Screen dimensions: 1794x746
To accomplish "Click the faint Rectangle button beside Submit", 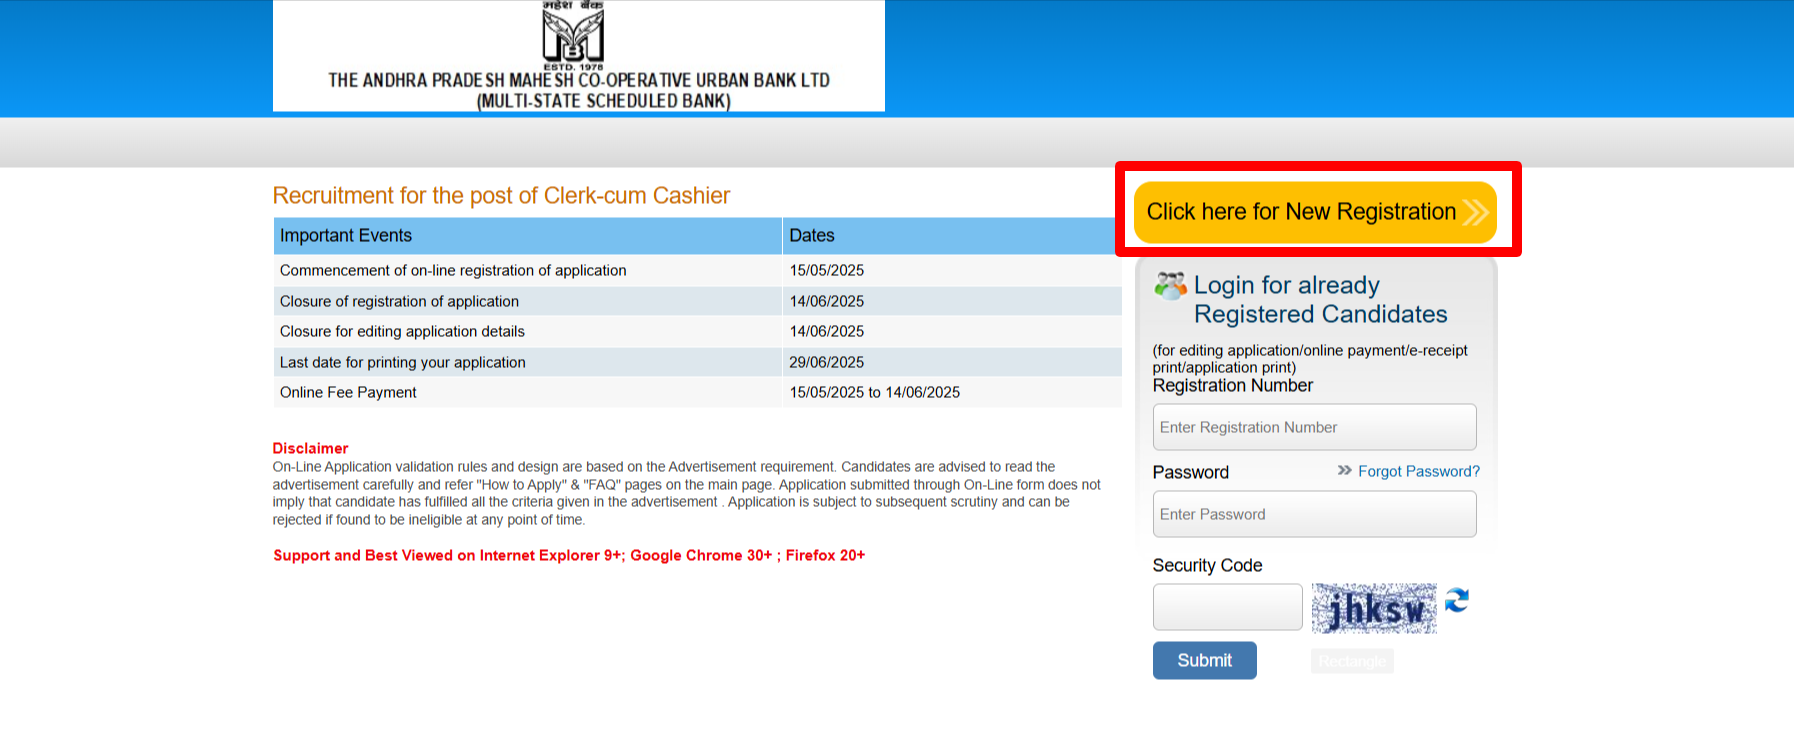I will (1352, 661).
